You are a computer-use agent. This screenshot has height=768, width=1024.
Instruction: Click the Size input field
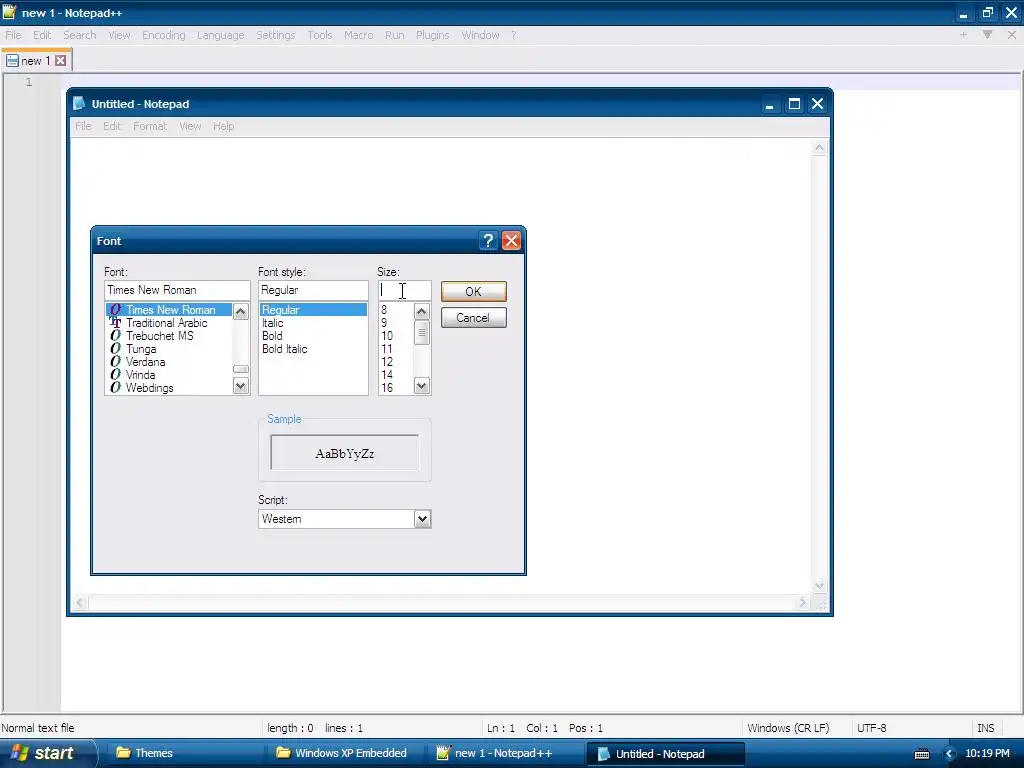pos(404,290)
